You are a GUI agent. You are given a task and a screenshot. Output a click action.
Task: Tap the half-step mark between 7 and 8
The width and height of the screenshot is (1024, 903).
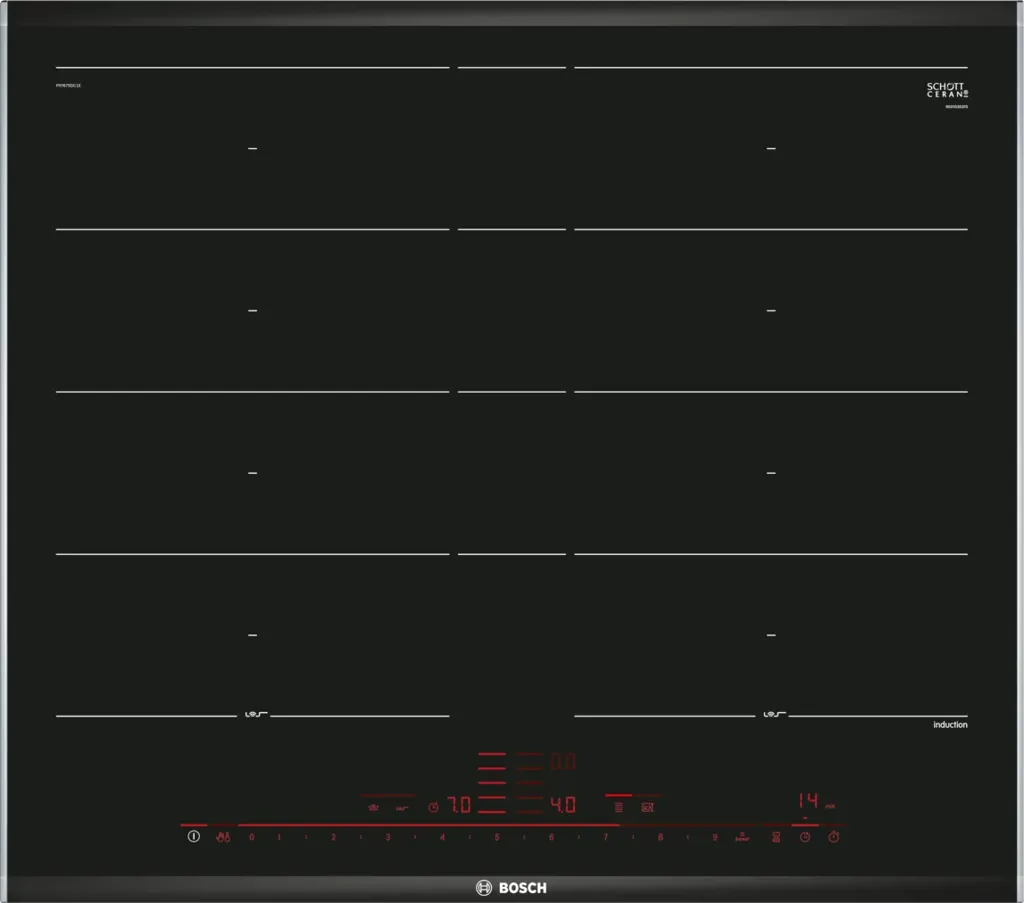point(633,837)
